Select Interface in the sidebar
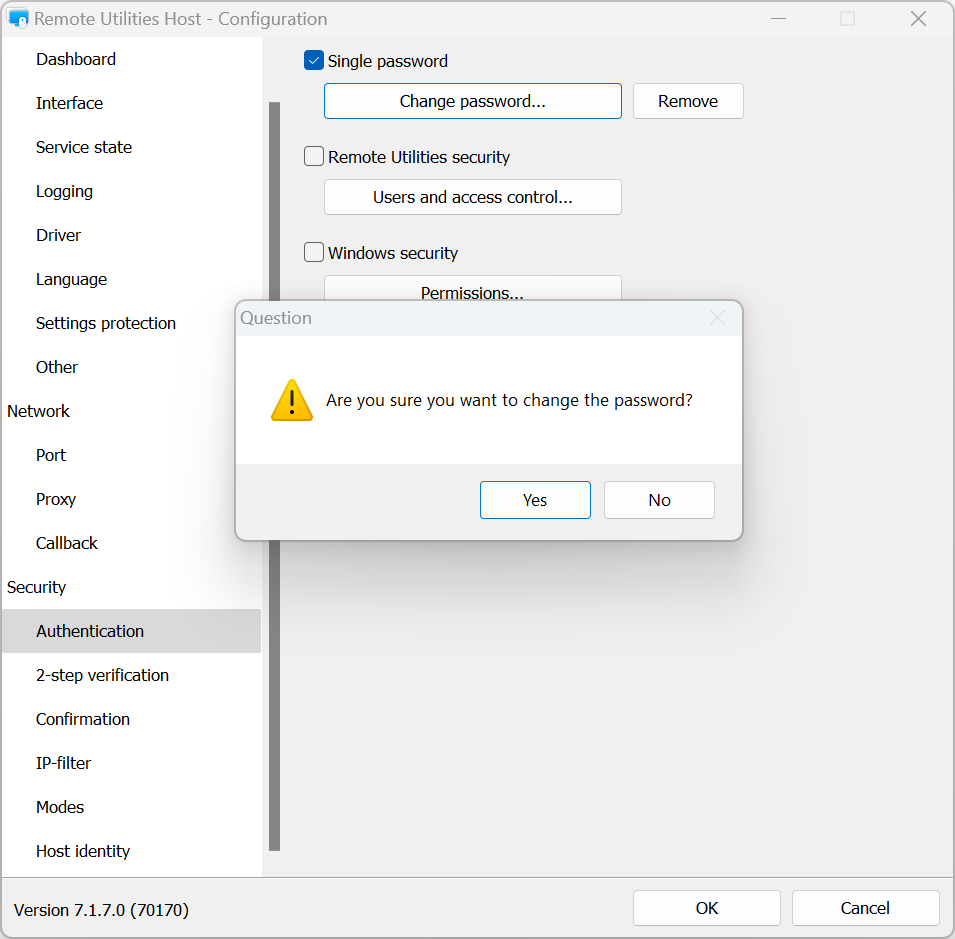955x939 pixels. click(x=69, y=103)
